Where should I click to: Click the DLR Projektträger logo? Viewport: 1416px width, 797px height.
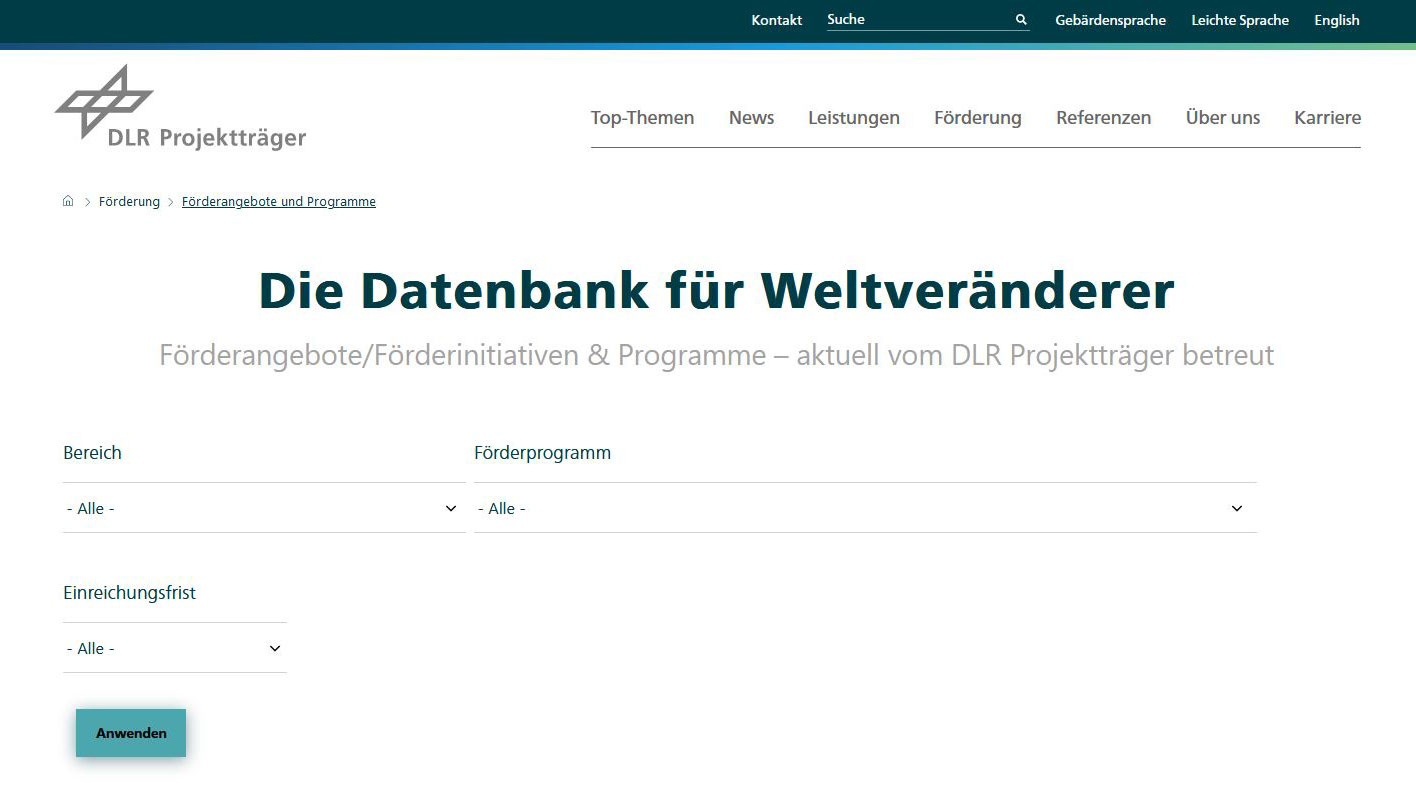click(x=180, y=108)
